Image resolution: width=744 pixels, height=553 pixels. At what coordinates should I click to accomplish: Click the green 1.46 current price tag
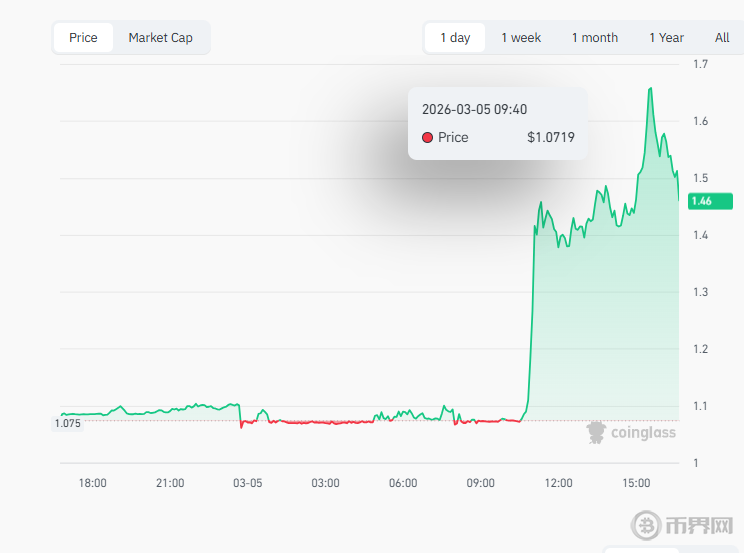pyautogui.click(x=701, y=201)
